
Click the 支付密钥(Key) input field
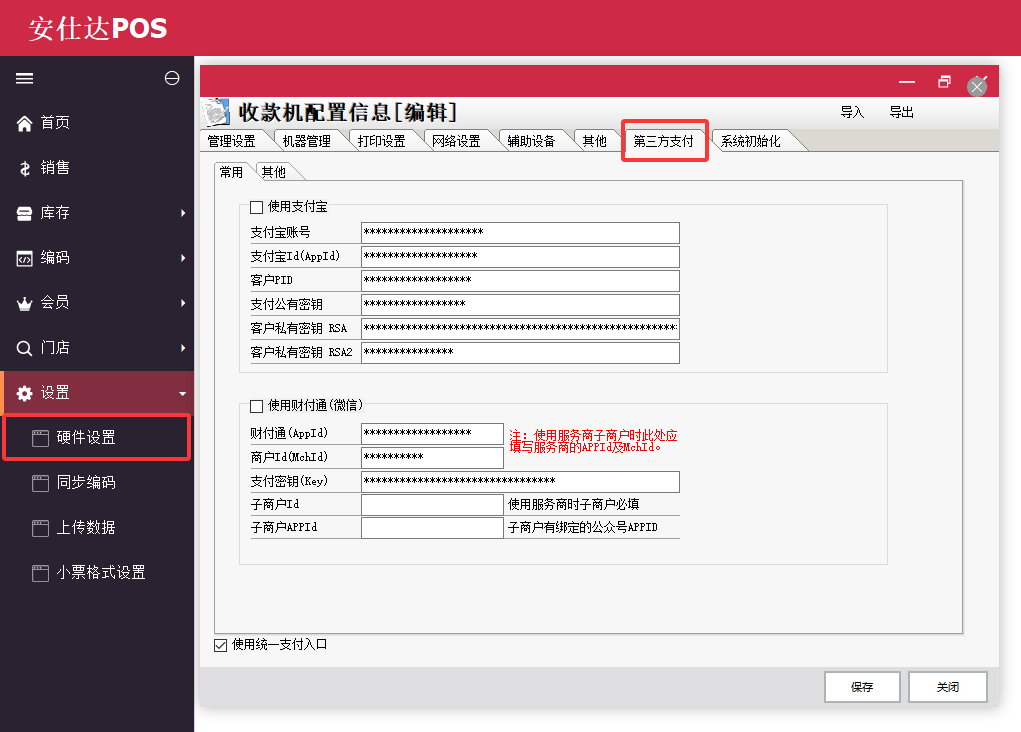520,482
